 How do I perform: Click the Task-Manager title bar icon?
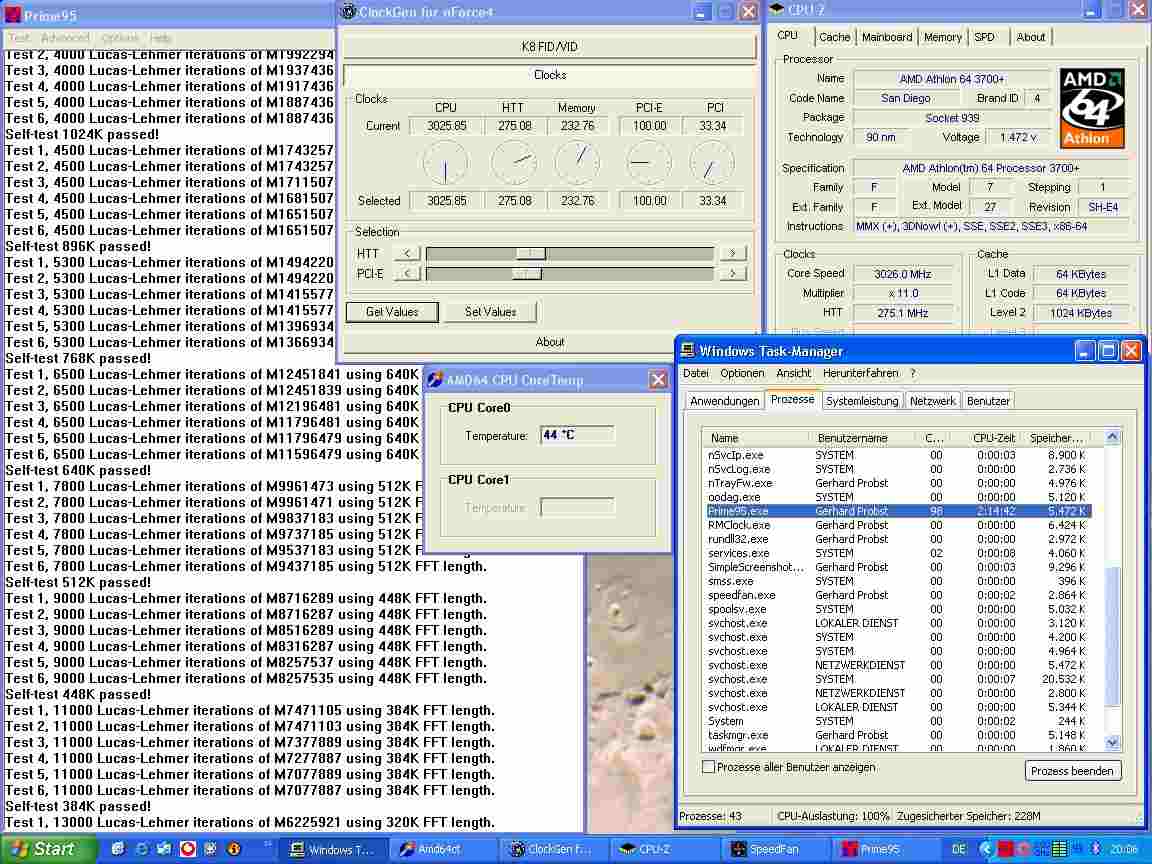coord(688,350)
